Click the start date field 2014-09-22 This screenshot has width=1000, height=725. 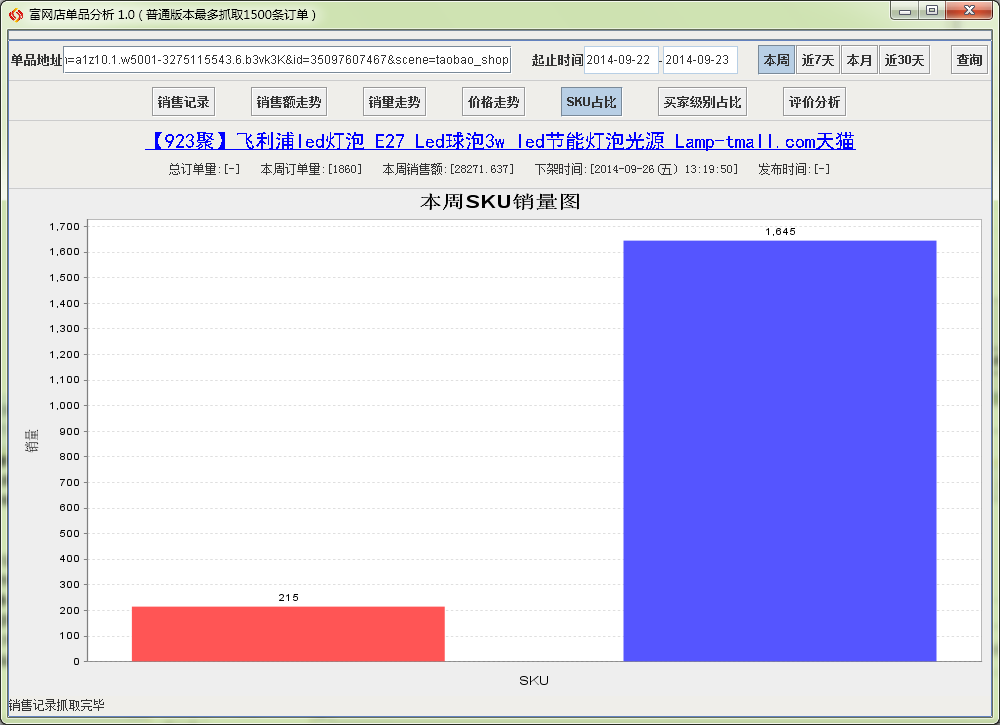tap(621, 60)
